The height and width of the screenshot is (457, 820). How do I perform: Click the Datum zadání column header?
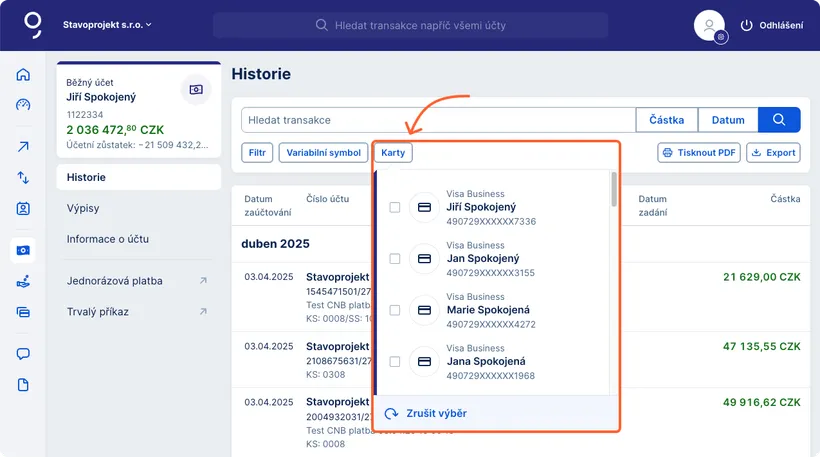(653, 205)
